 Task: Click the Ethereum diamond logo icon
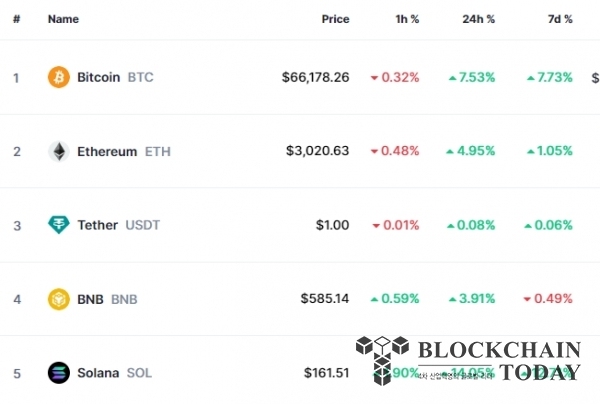(x=59, y=151)
